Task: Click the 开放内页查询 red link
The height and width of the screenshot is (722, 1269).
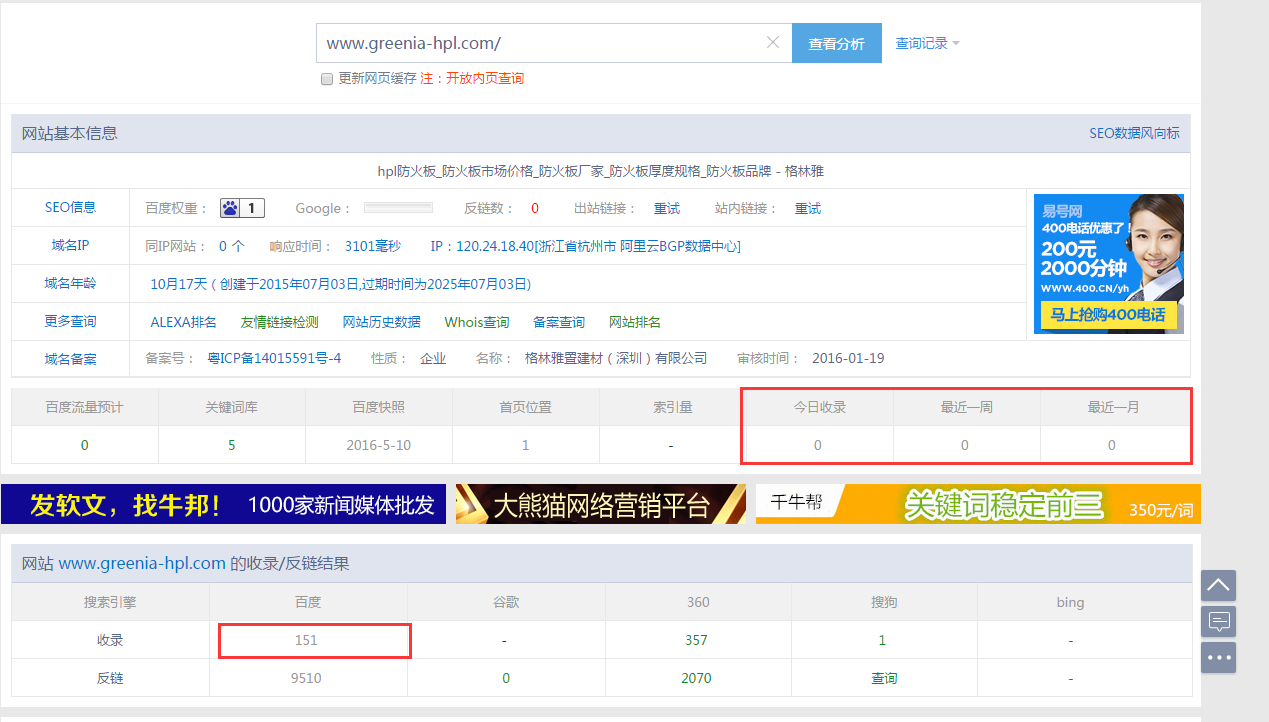Action: (x=485, y=79)
